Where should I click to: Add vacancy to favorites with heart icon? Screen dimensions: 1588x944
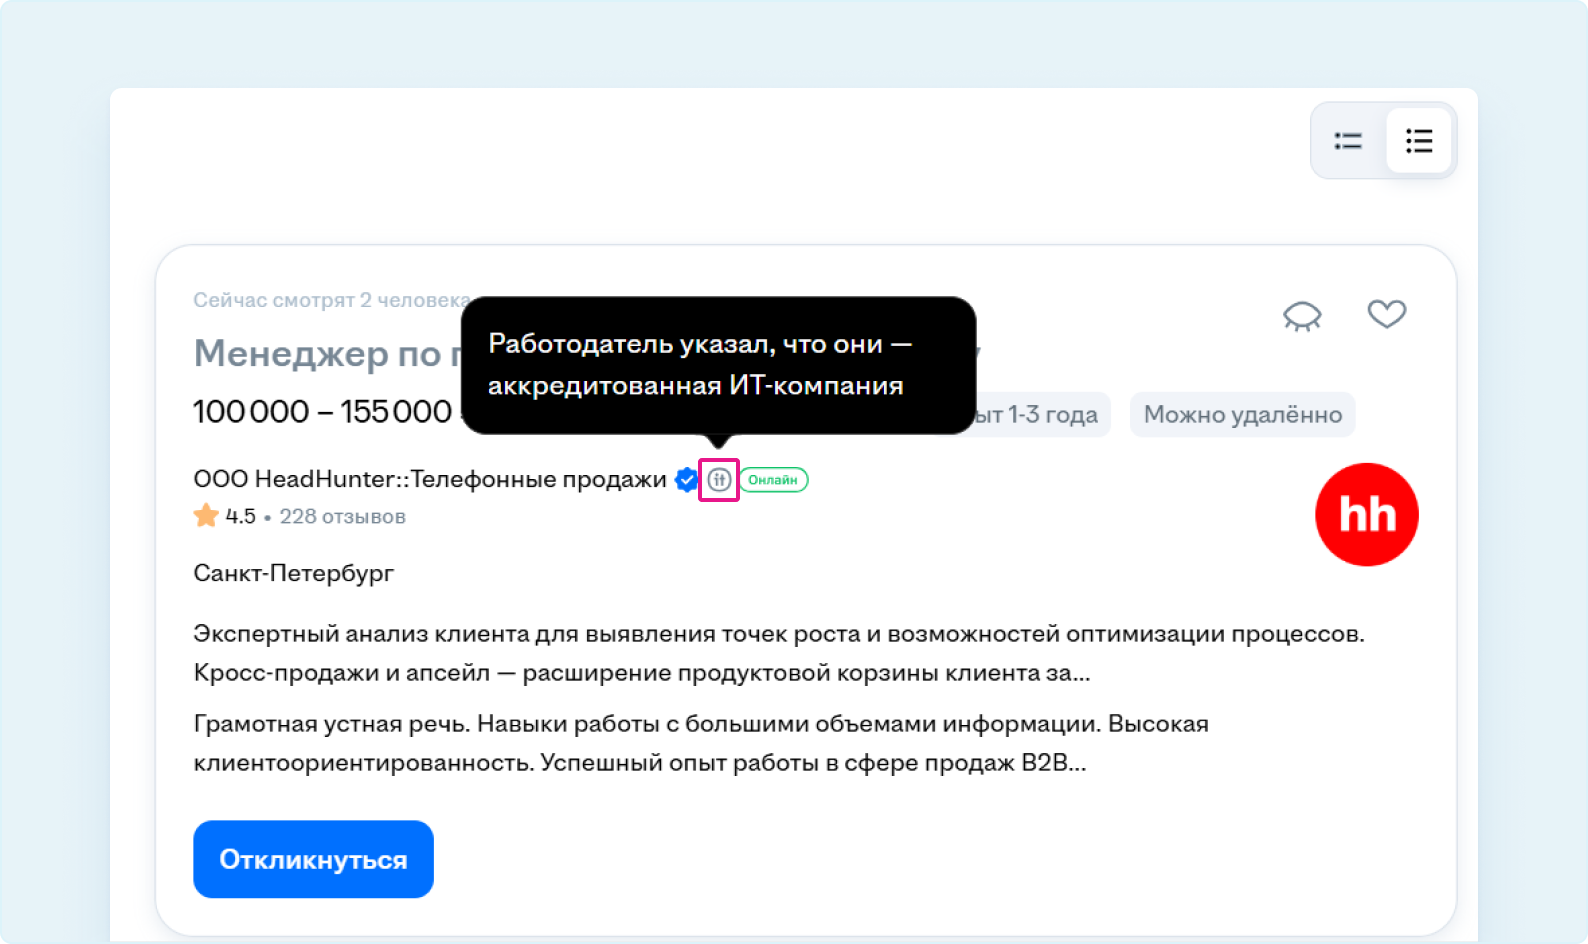[x=1386, y=314]
